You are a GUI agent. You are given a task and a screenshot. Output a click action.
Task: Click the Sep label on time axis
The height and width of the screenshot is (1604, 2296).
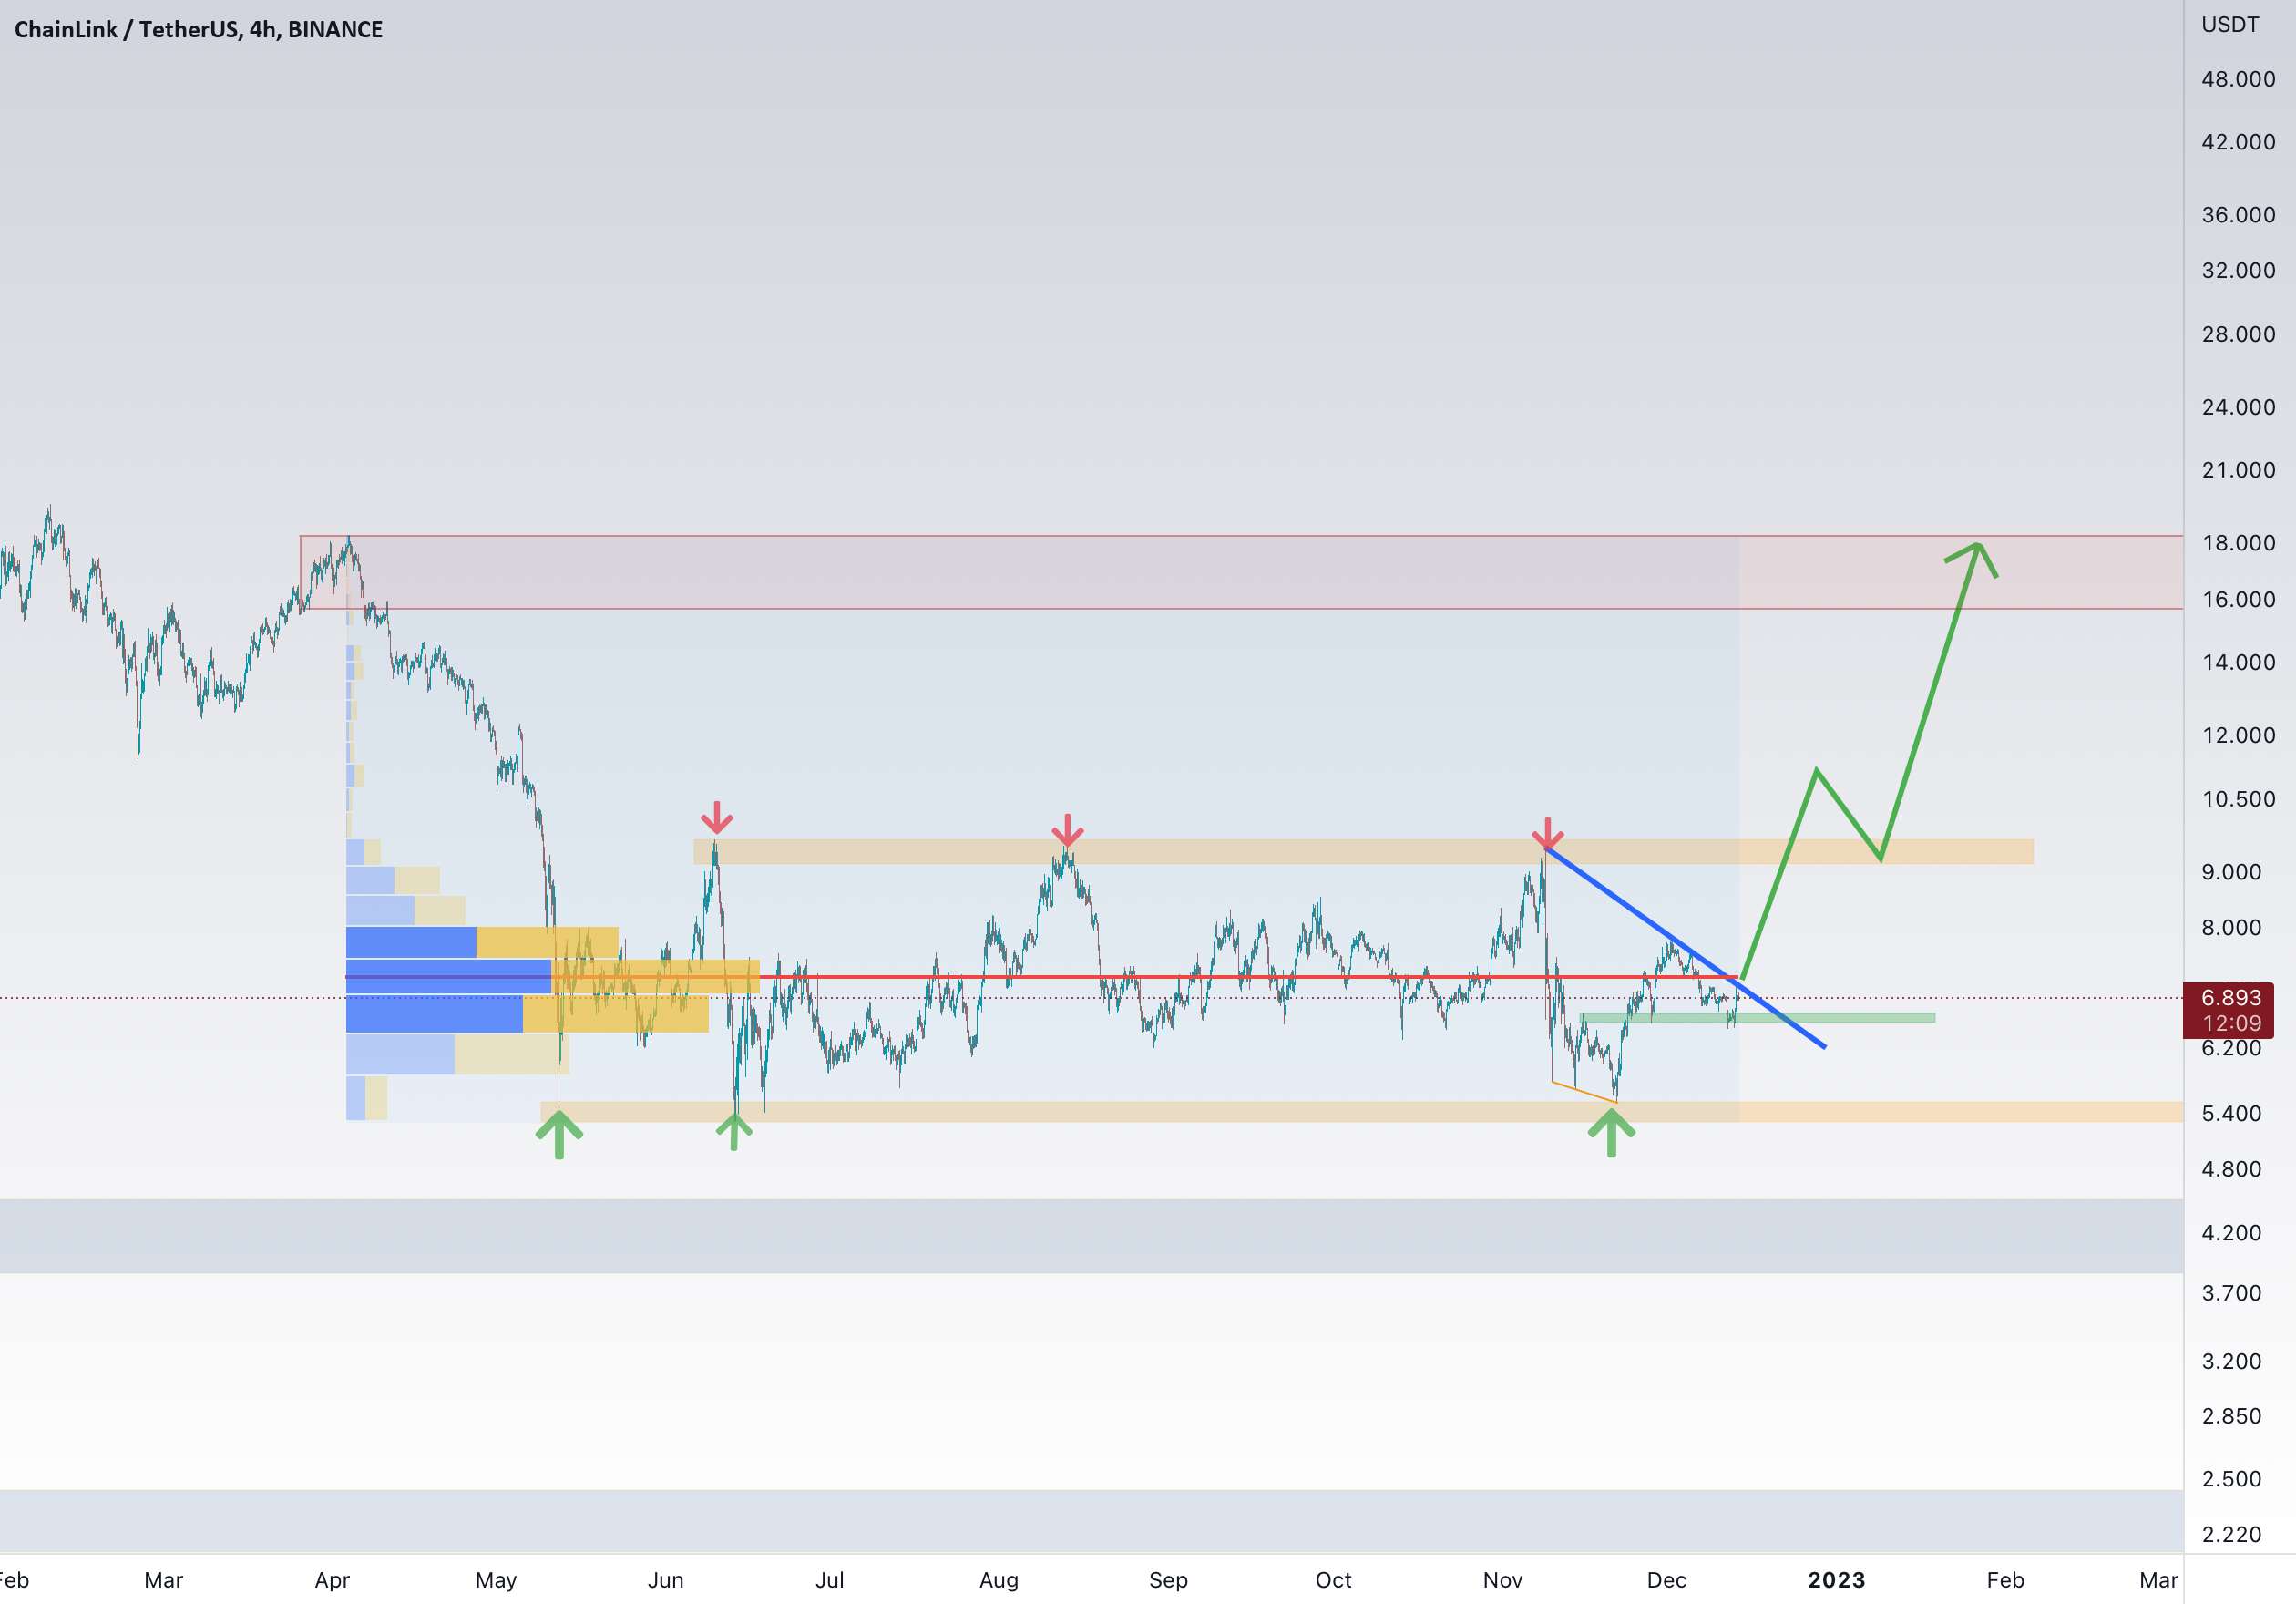[1168, 1580]
